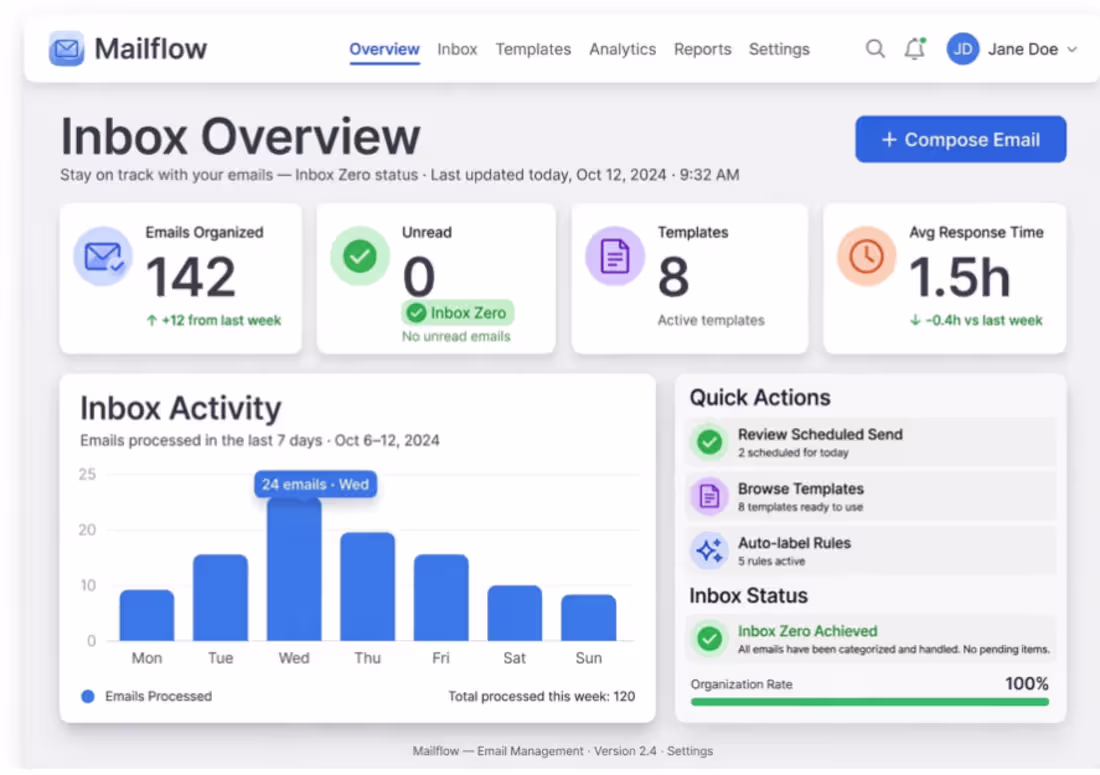Image resolution: width=1100 pixels, height=775 pixels.
Task: Click the 'Active templates' caption
Action: click(711, 321)
